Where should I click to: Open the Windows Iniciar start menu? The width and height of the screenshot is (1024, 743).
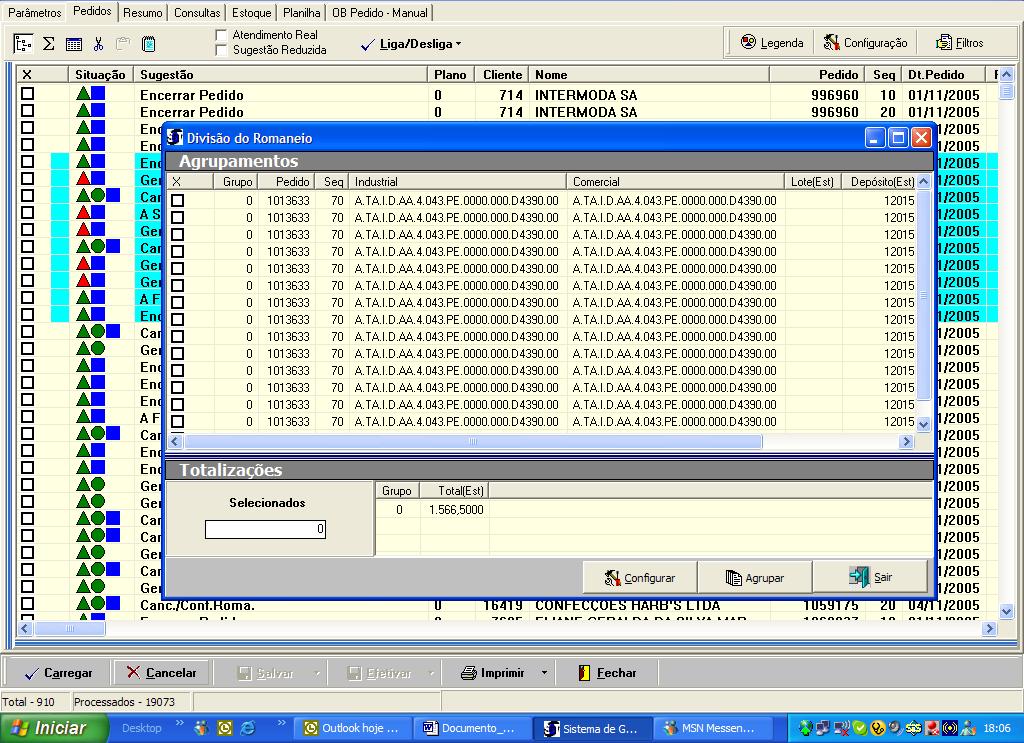[53, 728]
